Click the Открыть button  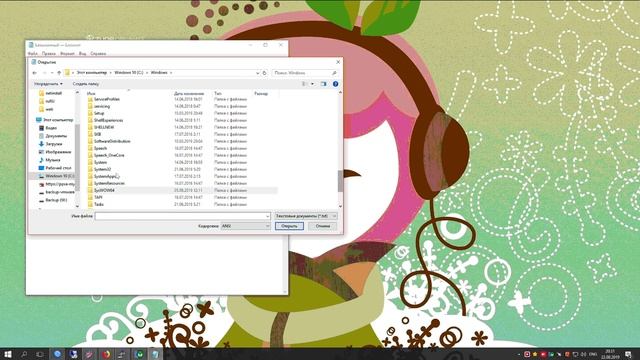click(289, 226)
